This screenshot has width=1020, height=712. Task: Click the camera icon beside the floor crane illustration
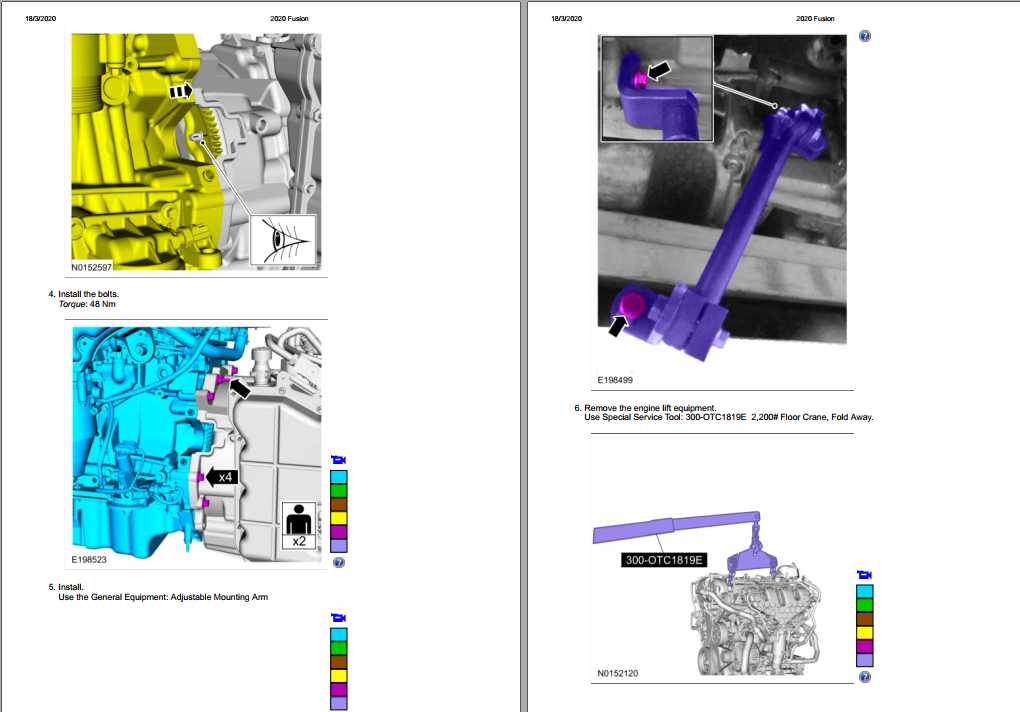tap(865, 575)
